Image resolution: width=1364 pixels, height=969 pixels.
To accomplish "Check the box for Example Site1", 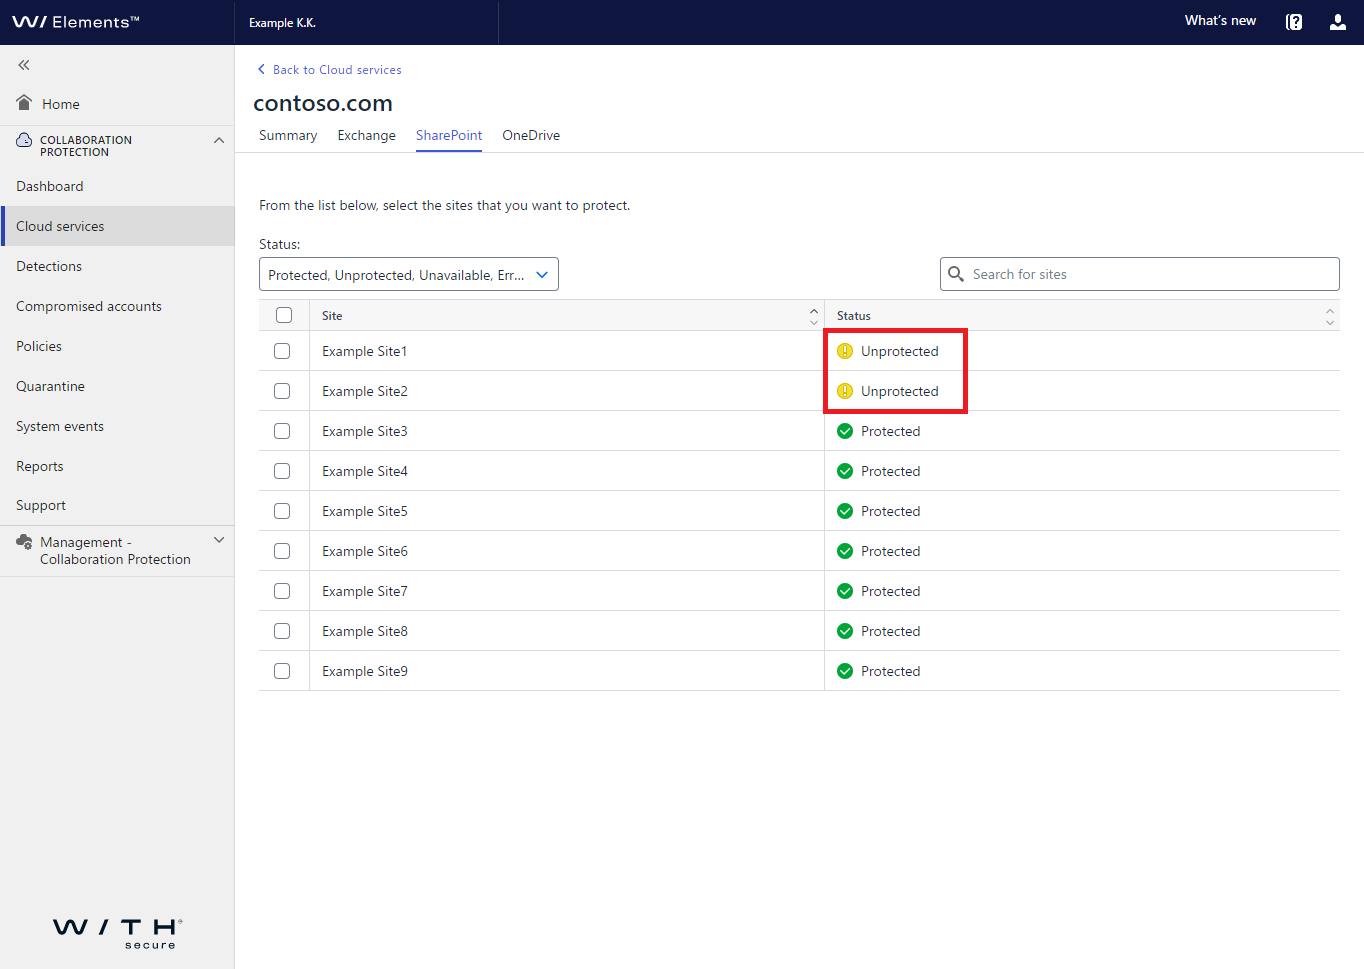I will (282, 351).
